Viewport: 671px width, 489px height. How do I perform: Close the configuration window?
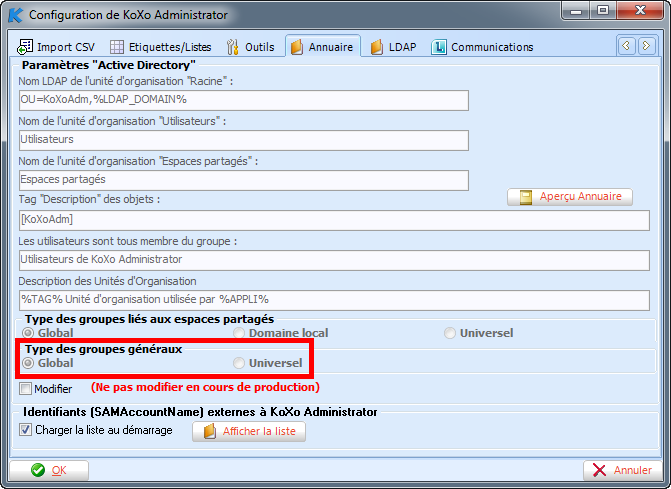pyautogui.click(x=640, y=10)
